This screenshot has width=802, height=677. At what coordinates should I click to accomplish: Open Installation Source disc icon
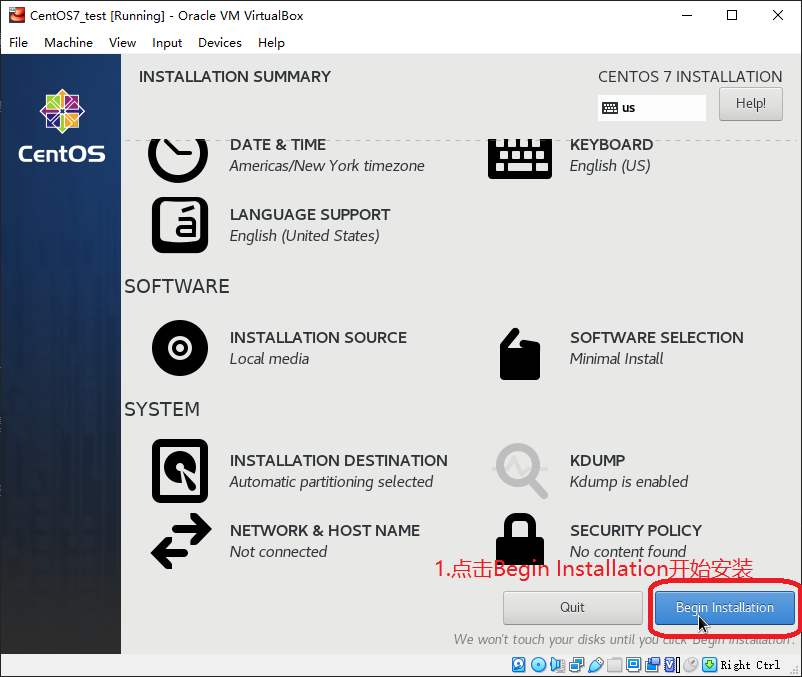pyautogui.click(x=180, y=348)
